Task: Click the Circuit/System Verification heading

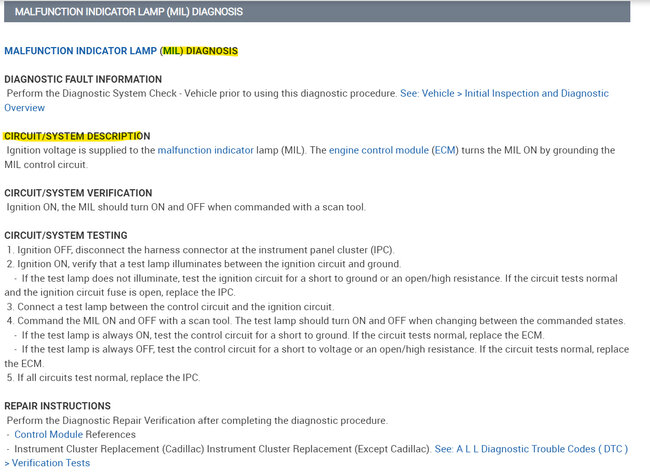Action: pyautogui.click(x=78, y=193)
